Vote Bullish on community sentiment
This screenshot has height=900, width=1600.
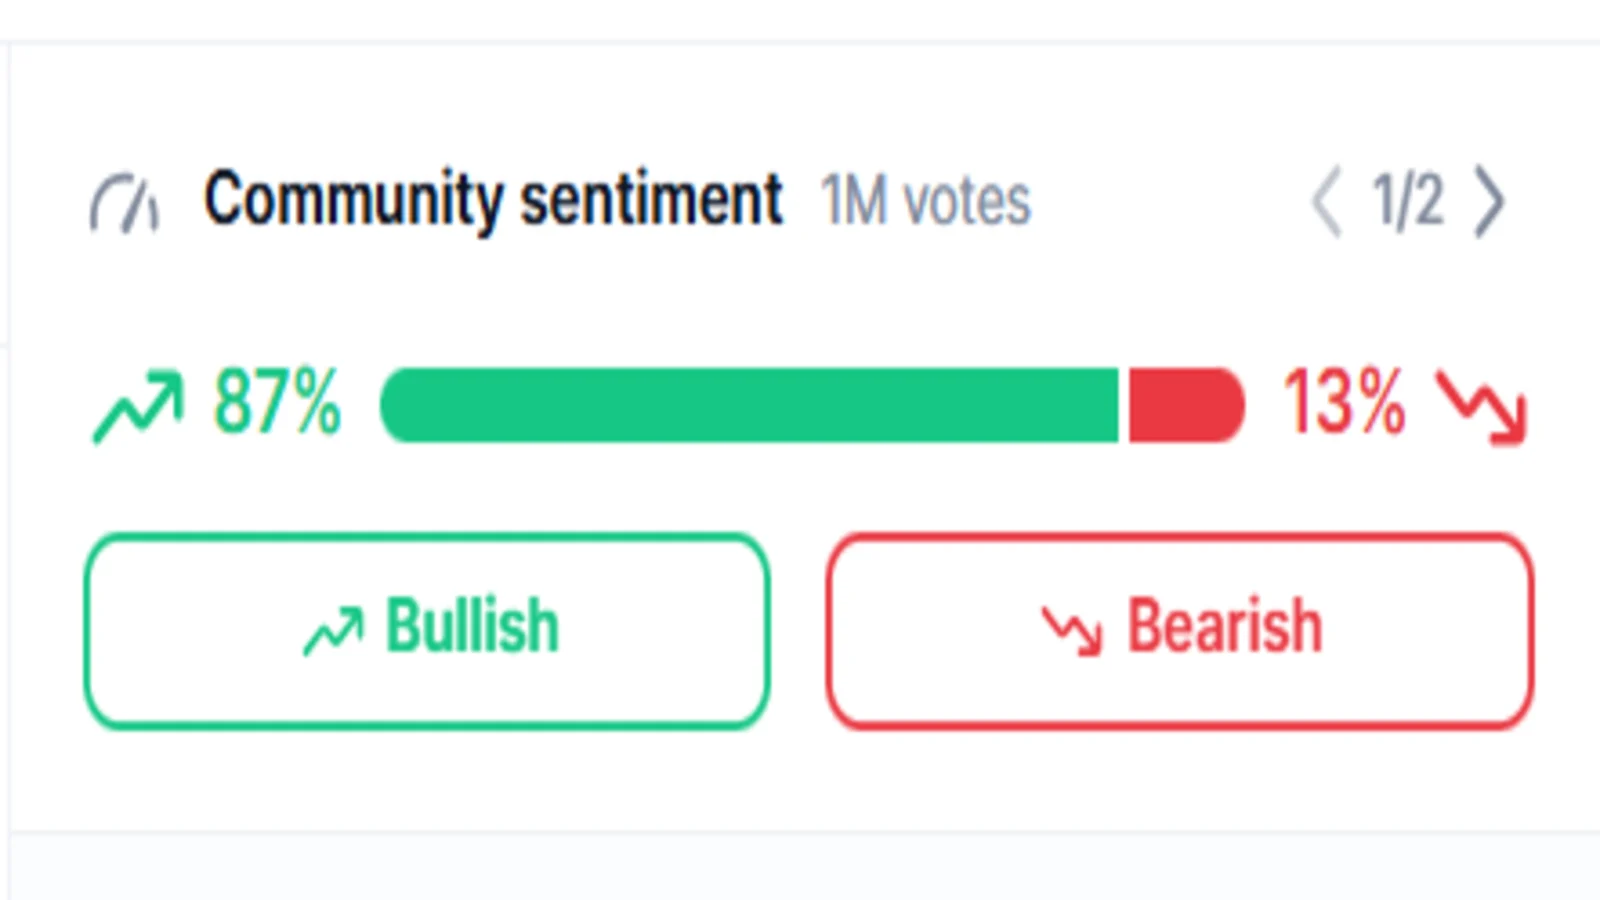click(427, 631)
